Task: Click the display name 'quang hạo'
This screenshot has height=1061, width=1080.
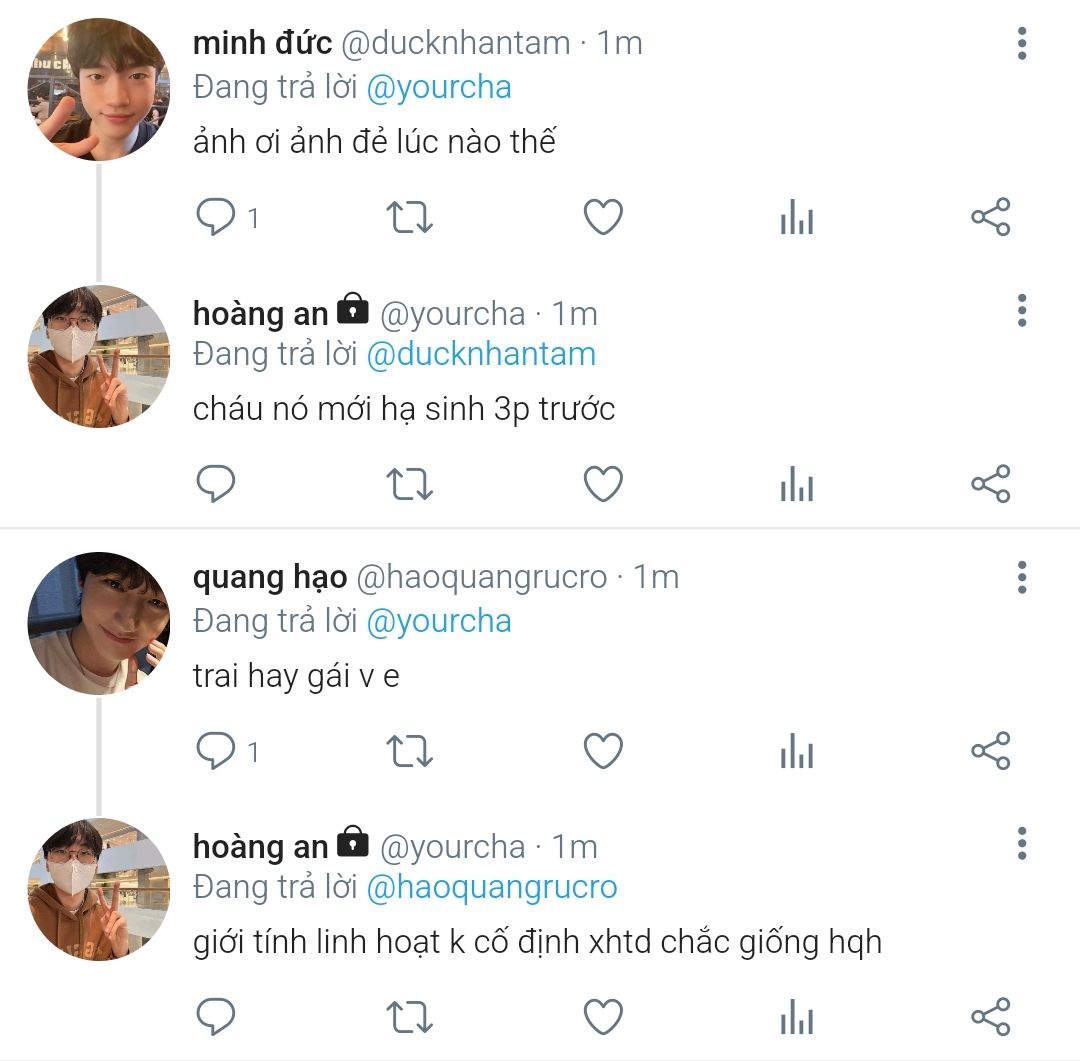Action: [269, 578]
